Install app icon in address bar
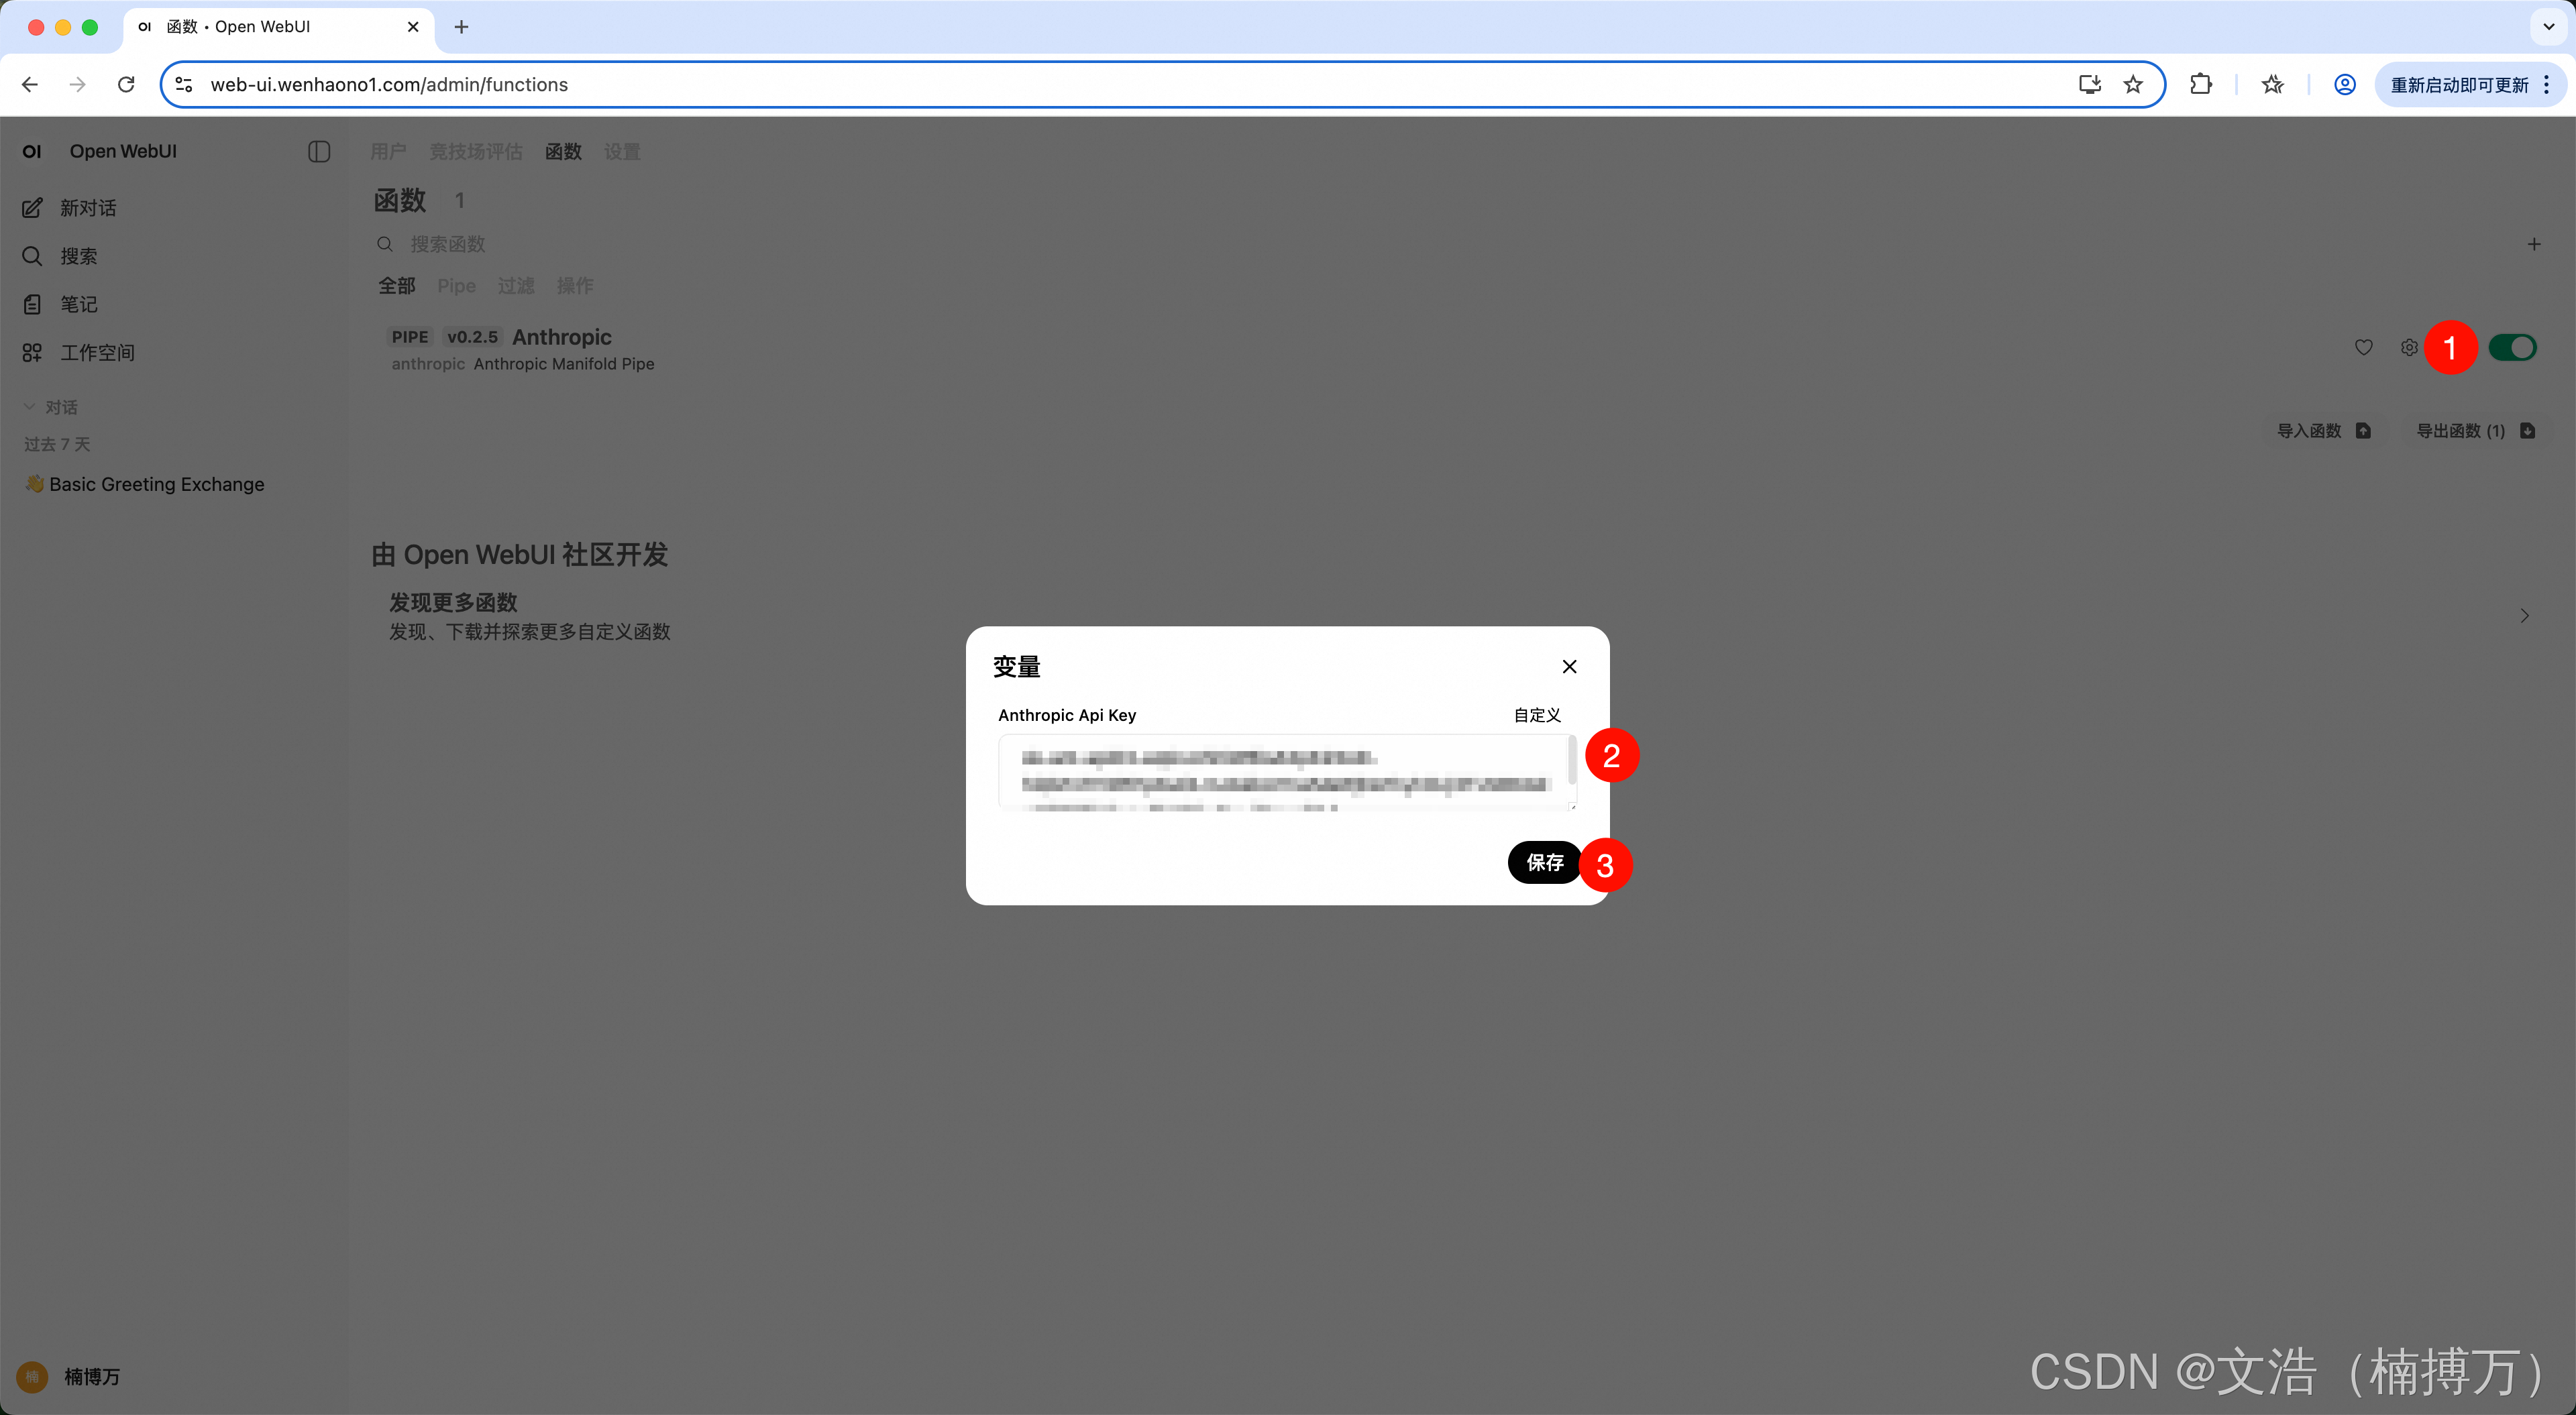The width and height of the screenshot is (2576, 1415). point(2089,85)
